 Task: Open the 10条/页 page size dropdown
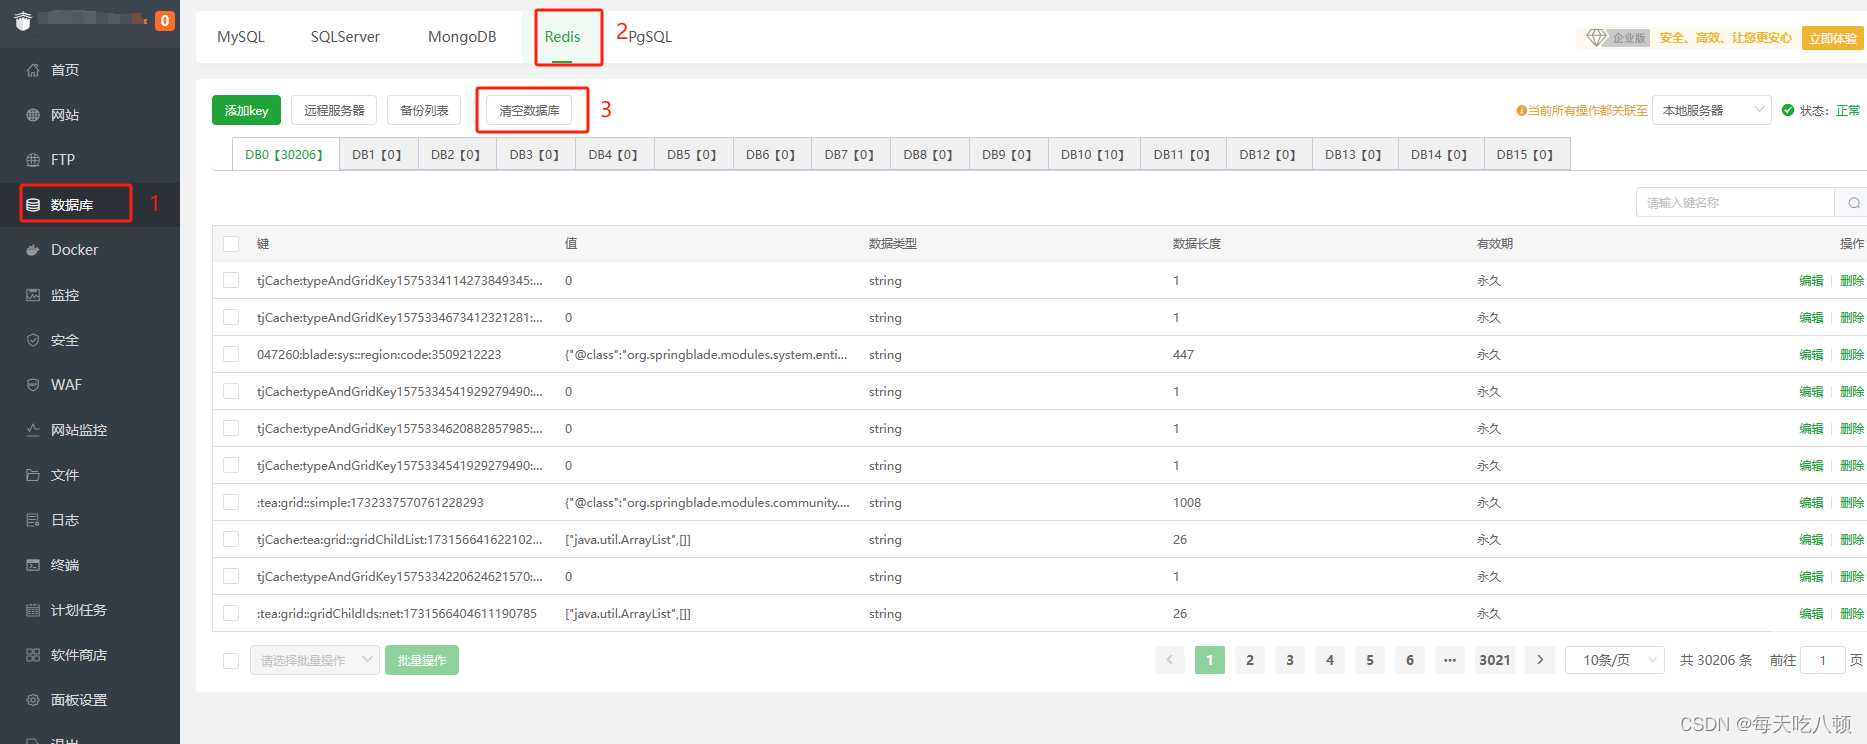point(1615,660)
